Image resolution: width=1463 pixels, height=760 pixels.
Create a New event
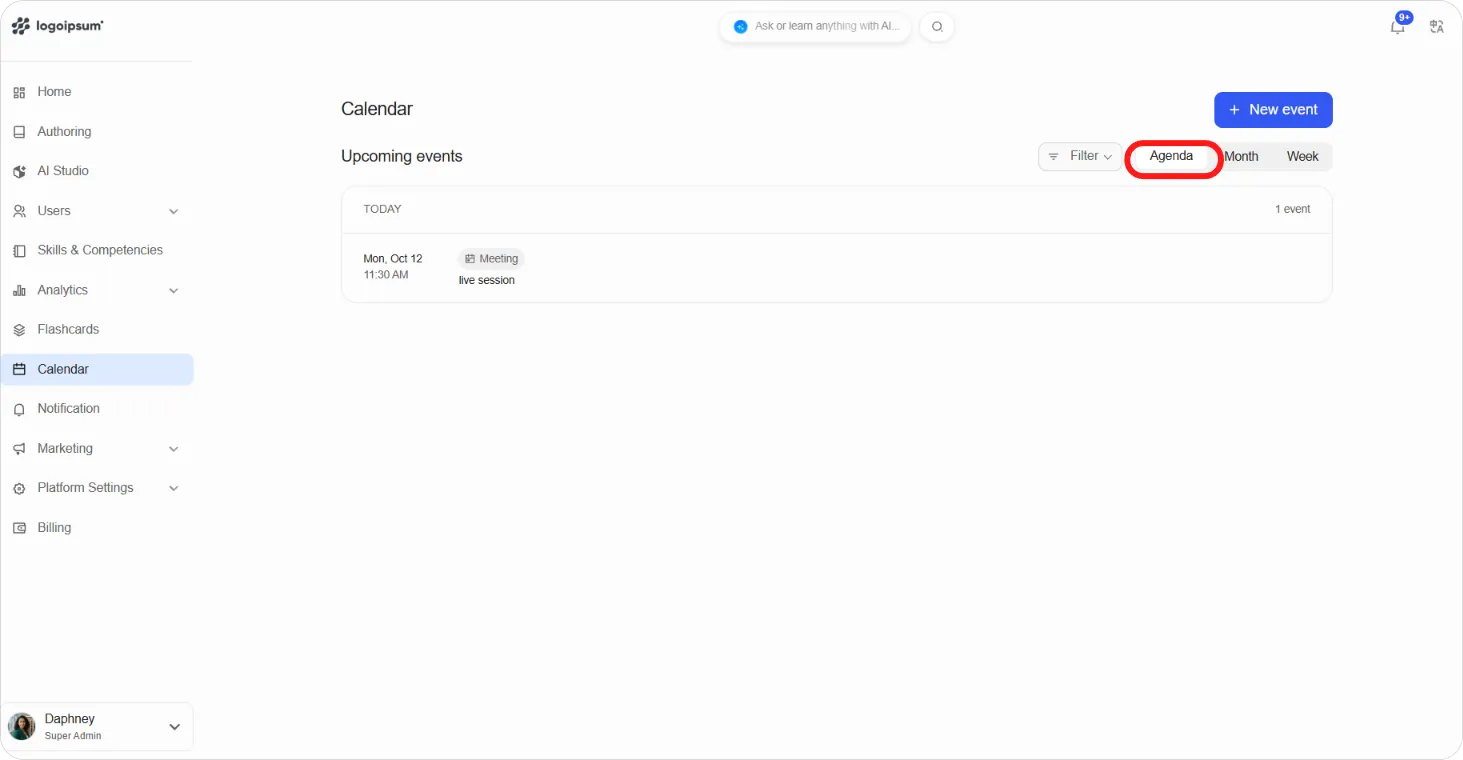pyautogui.click(x=1273, y=110)
